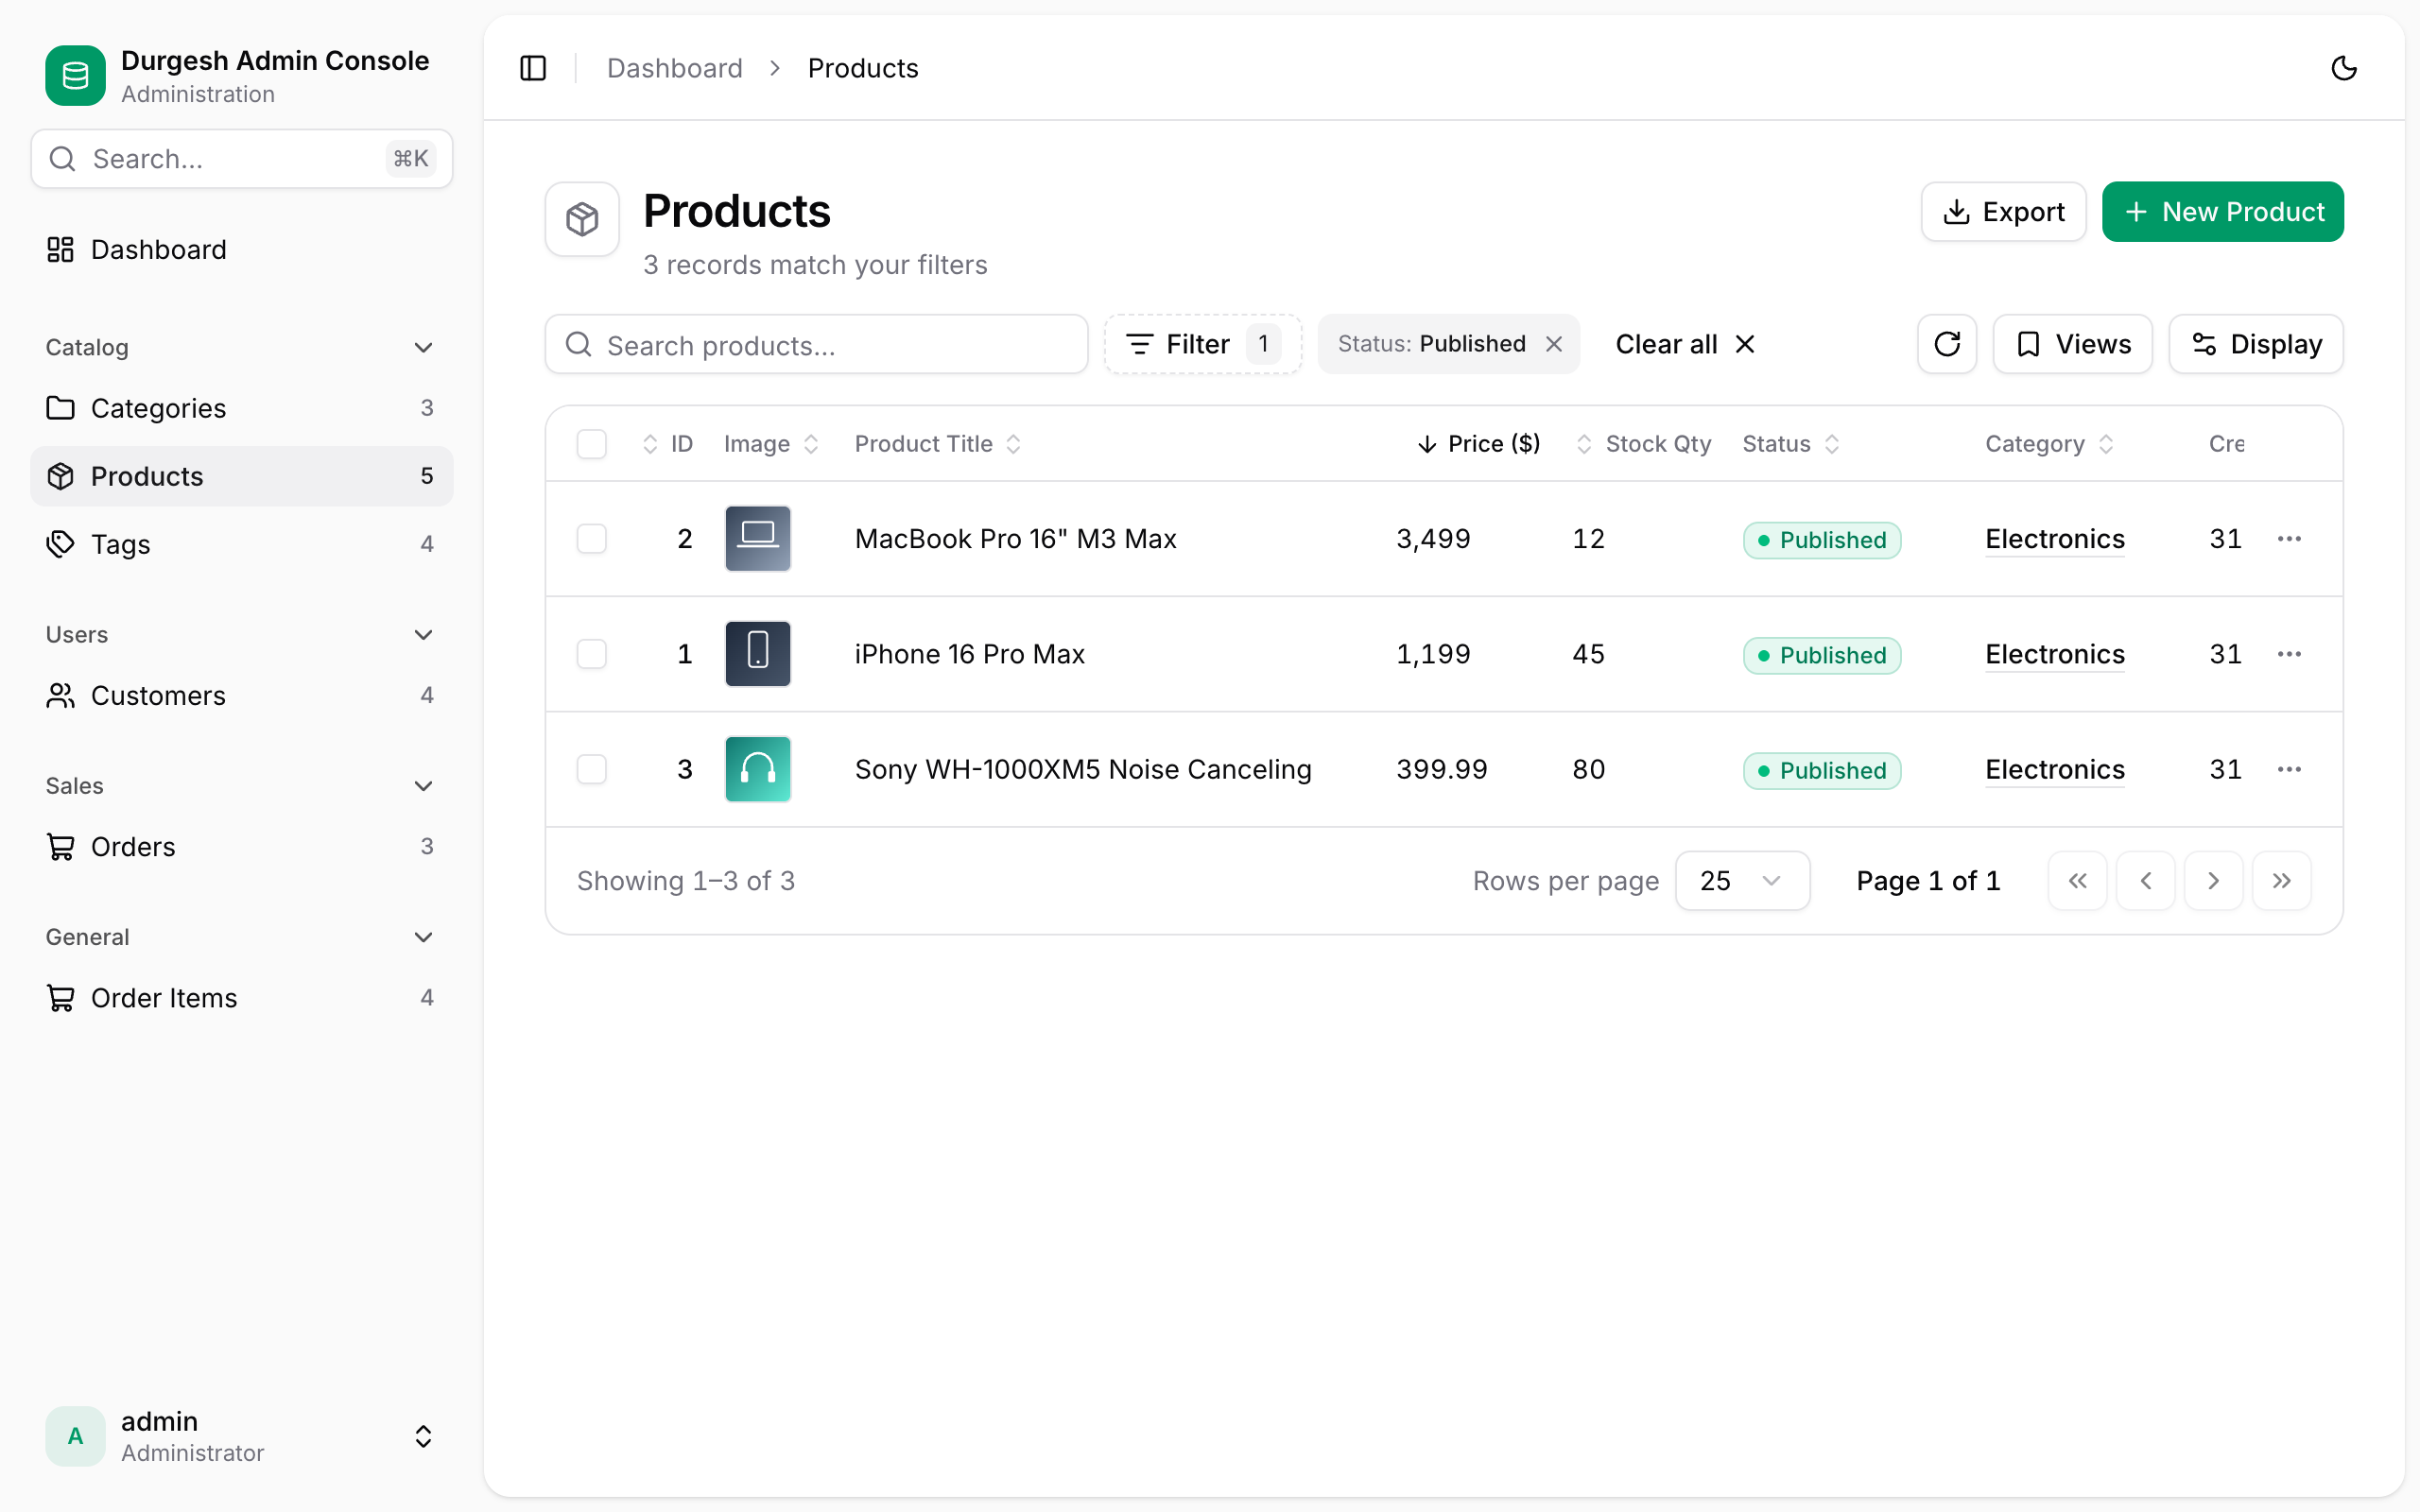
Task: Open Orders in sidebar
Action: (241, 847)
